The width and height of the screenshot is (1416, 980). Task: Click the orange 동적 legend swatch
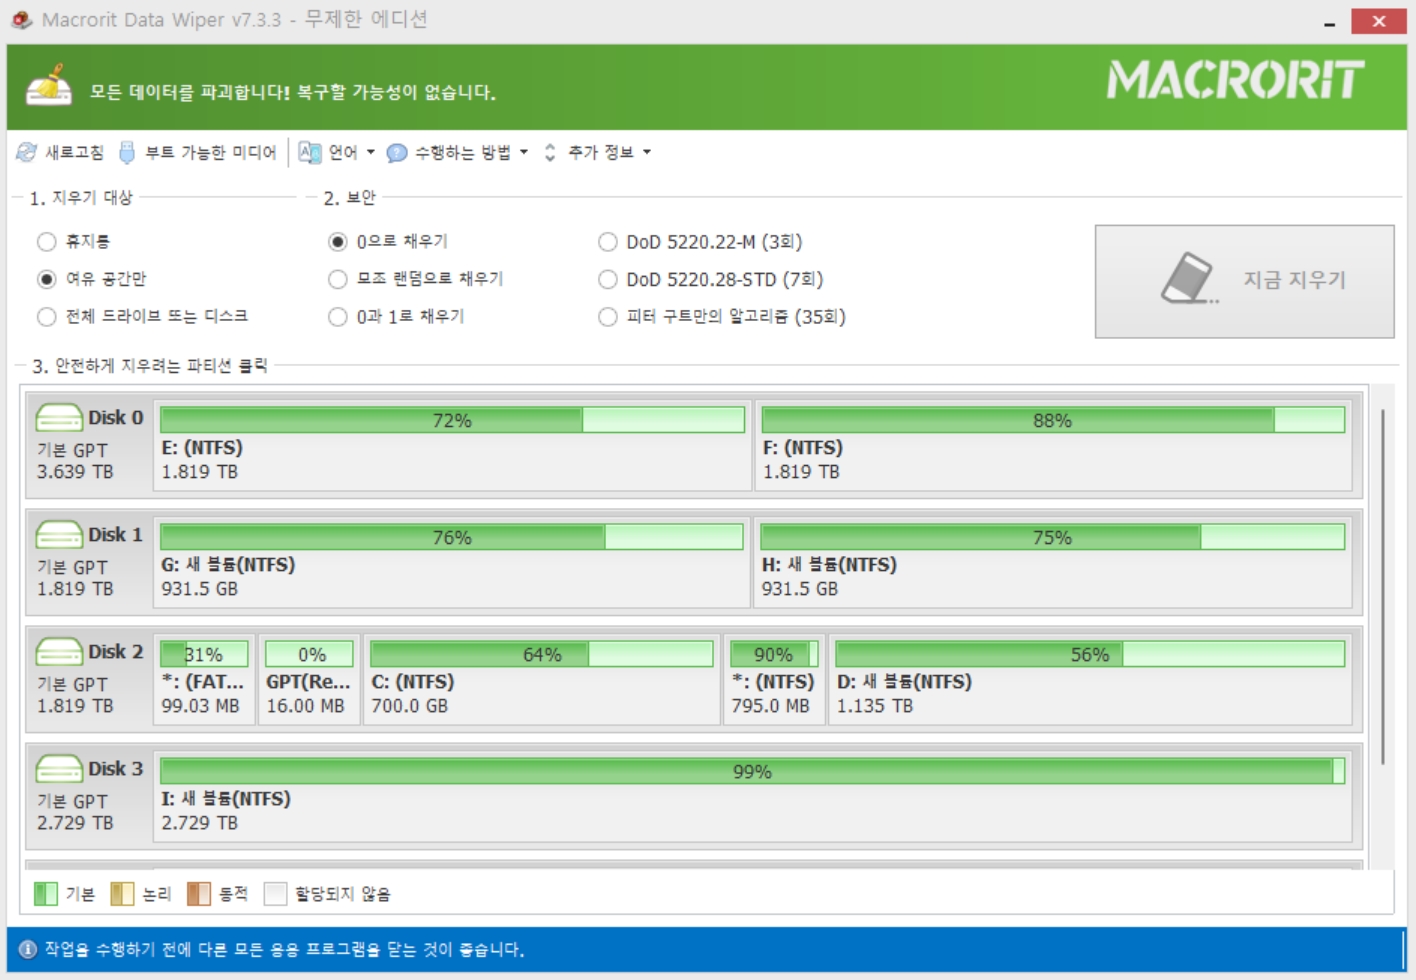pyautogui.click(x=199, y=893)
